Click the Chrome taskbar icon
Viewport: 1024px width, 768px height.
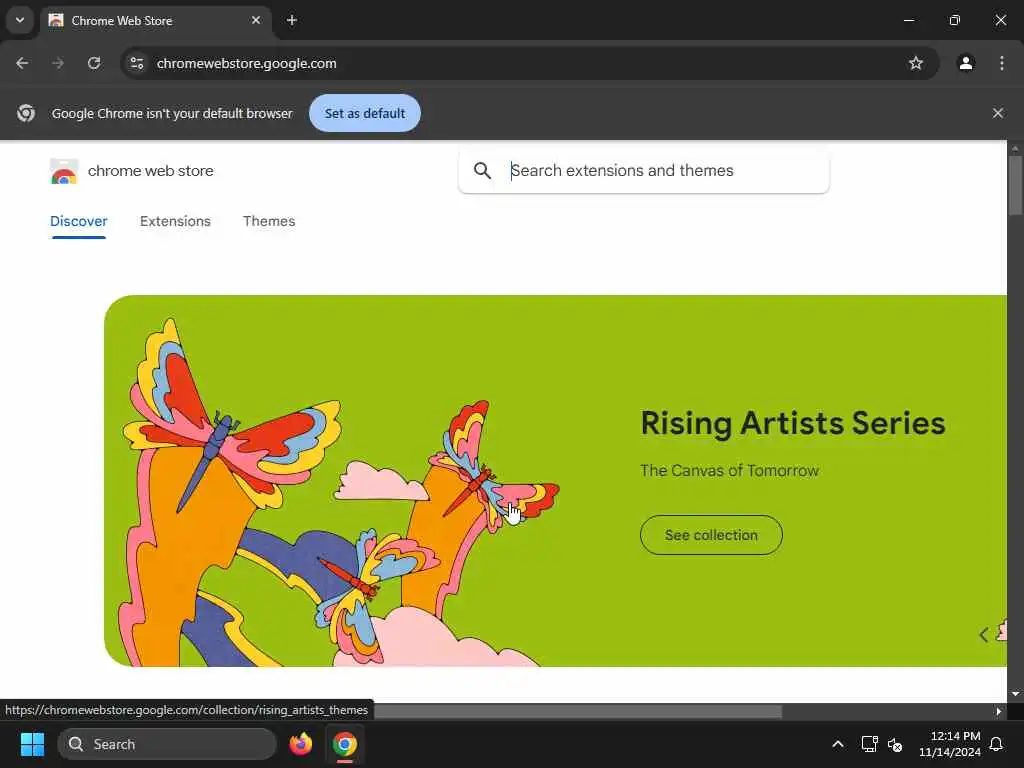pos(344,744)
